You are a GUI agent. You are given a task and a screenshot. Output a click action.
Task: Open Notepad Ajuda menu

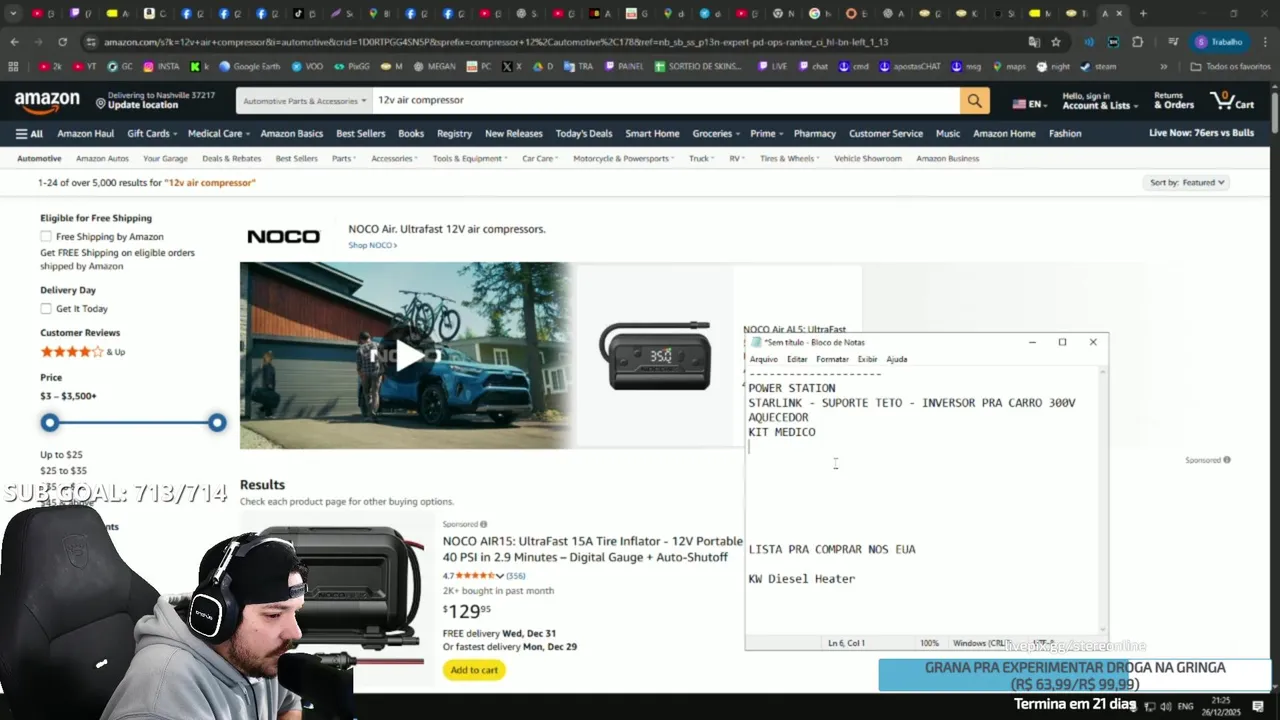tap(897, 359)
